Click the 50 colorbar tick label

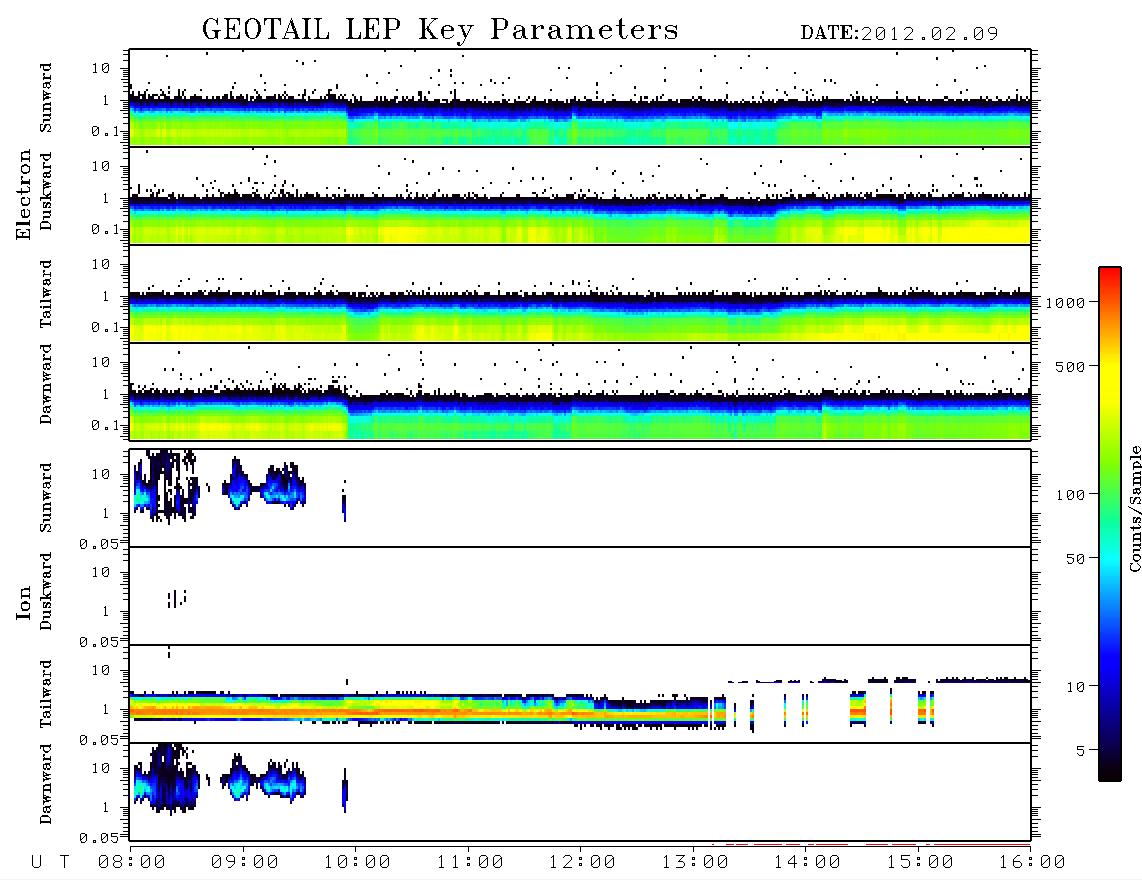(1076, 559)
